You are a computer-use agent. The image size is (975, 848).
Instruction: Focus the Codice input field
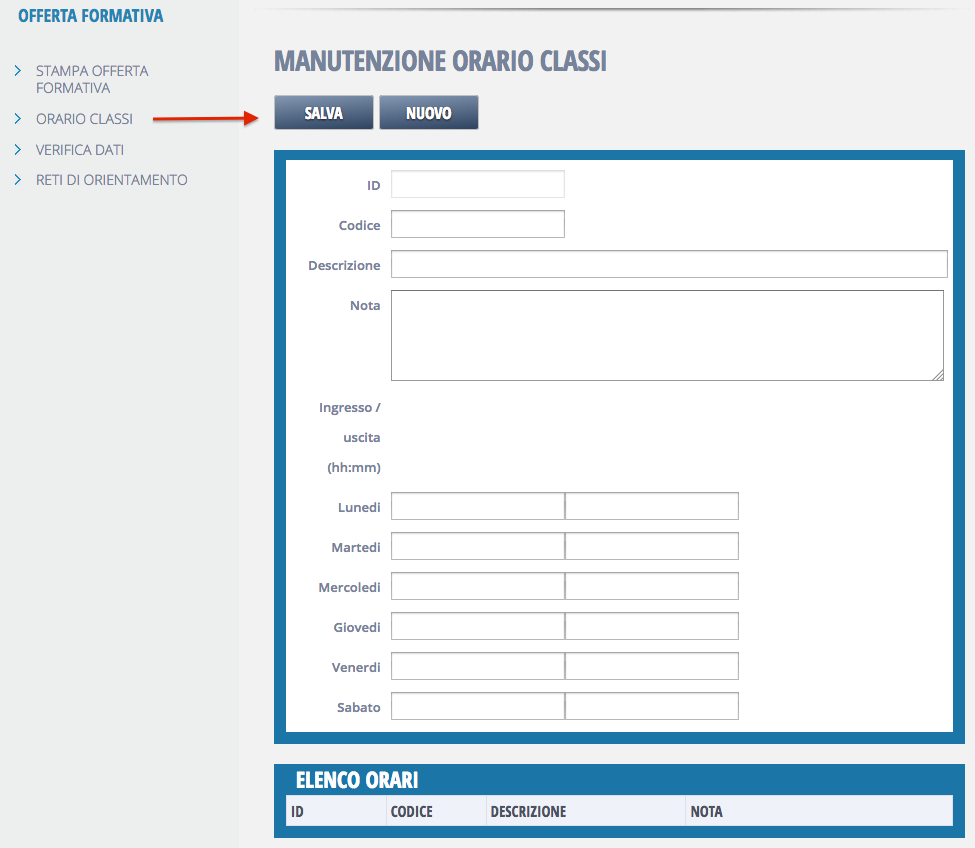pos(477,224)
